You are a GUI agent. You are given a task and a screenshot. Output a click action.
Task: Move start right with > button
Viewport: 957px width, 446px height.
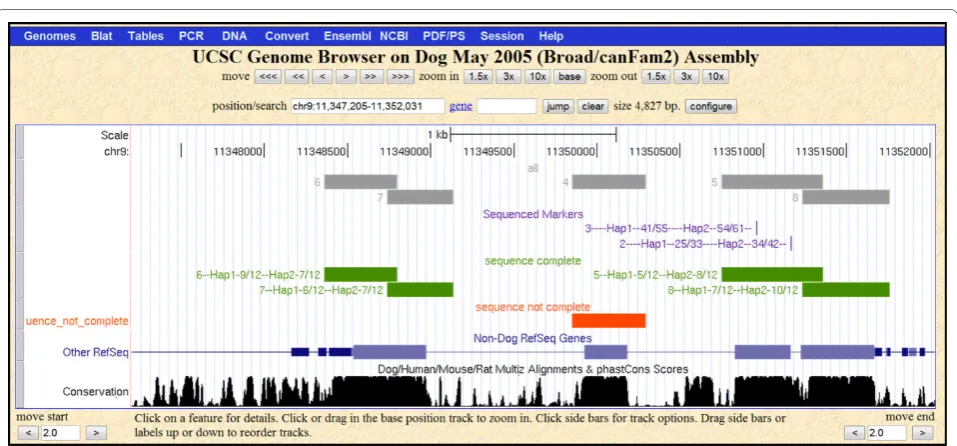[x=95, y=433]
